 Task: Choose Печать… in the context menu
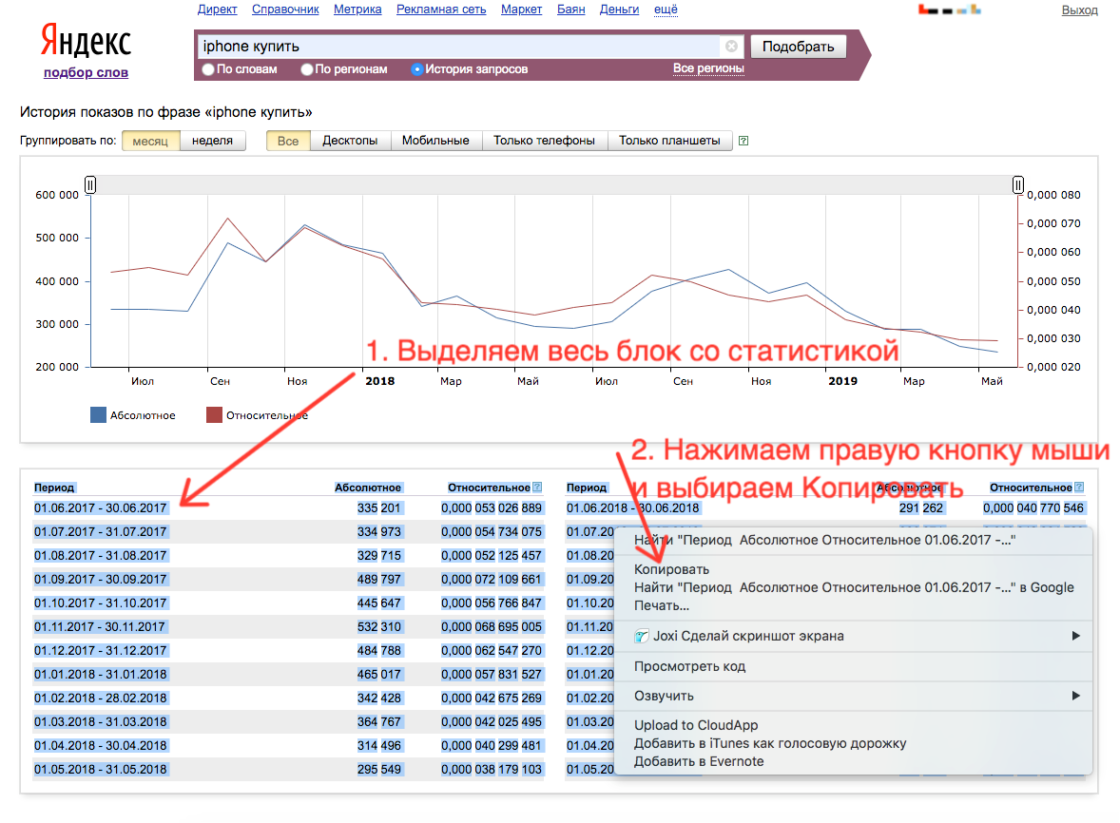661,606
